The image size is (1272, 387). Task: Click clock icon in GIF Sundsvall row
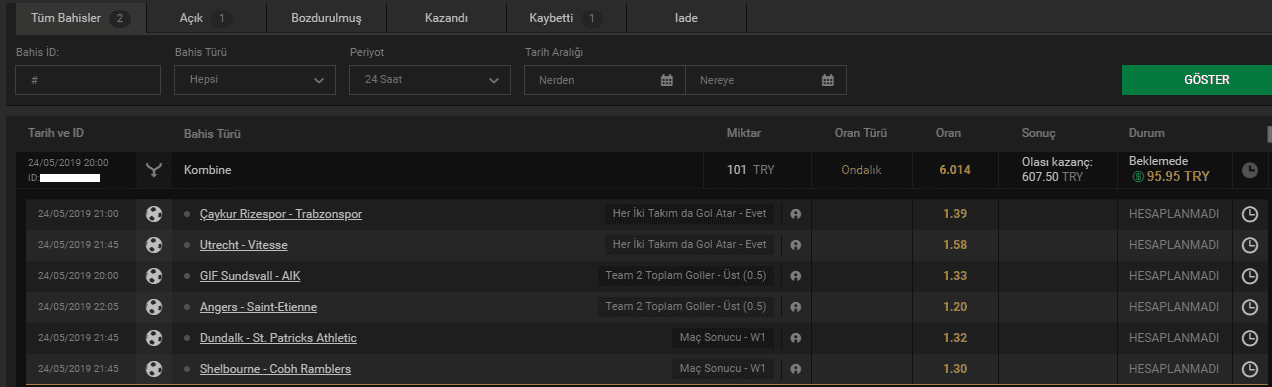click(x=1250, y=276)
